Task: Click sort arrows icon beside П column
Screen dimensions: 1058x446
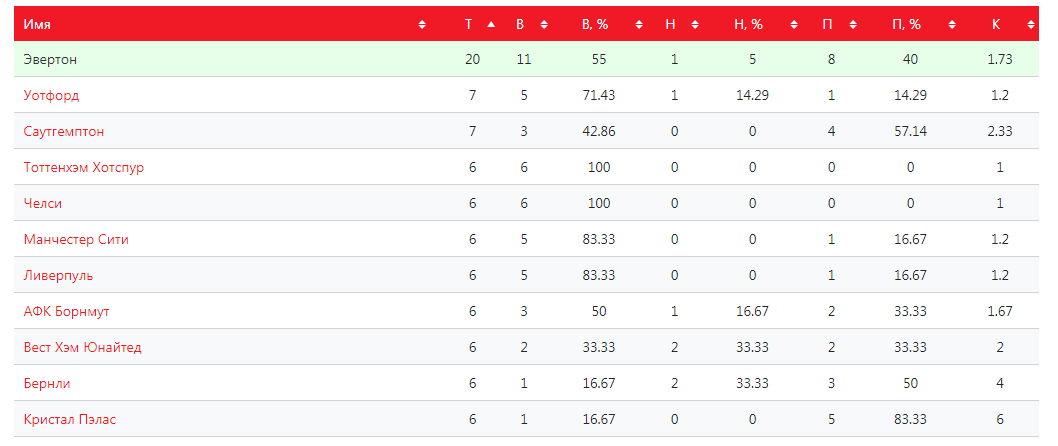Action: click(x=852, y=24)
